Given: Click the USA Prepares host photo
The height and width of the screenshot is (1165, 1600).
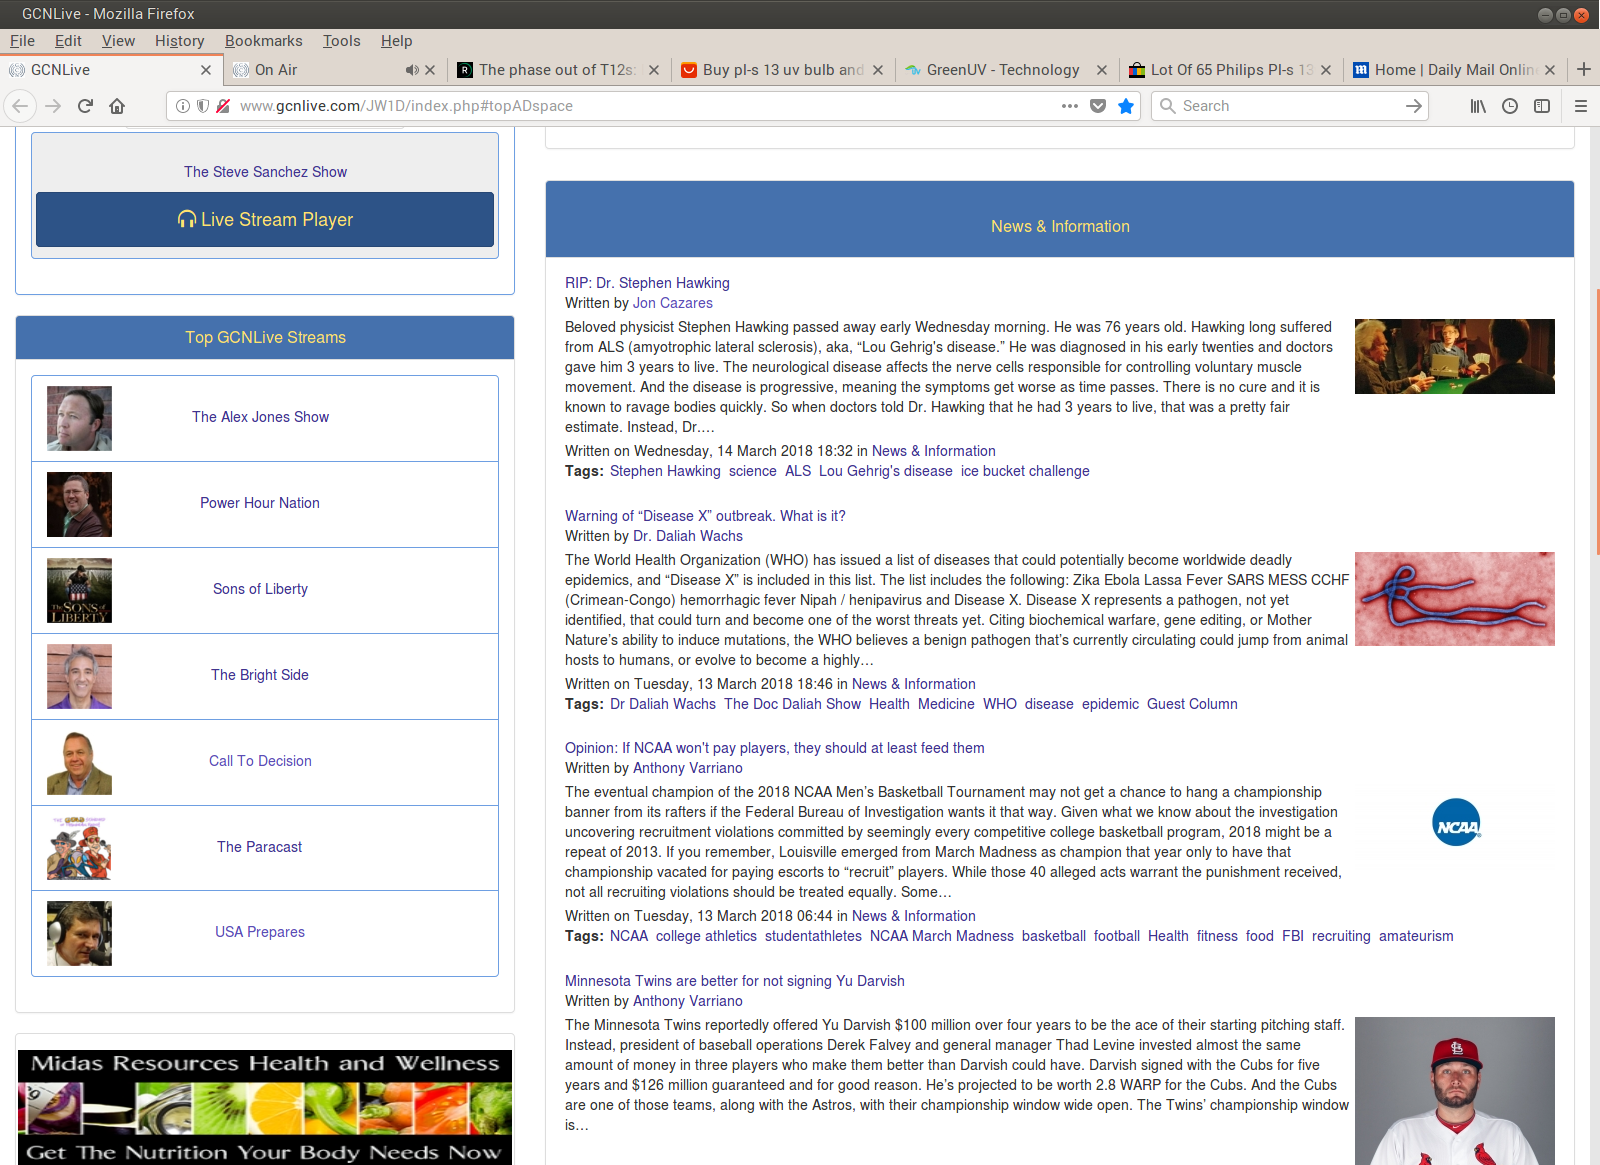Looking at the screenshot, I should (79, 934).
